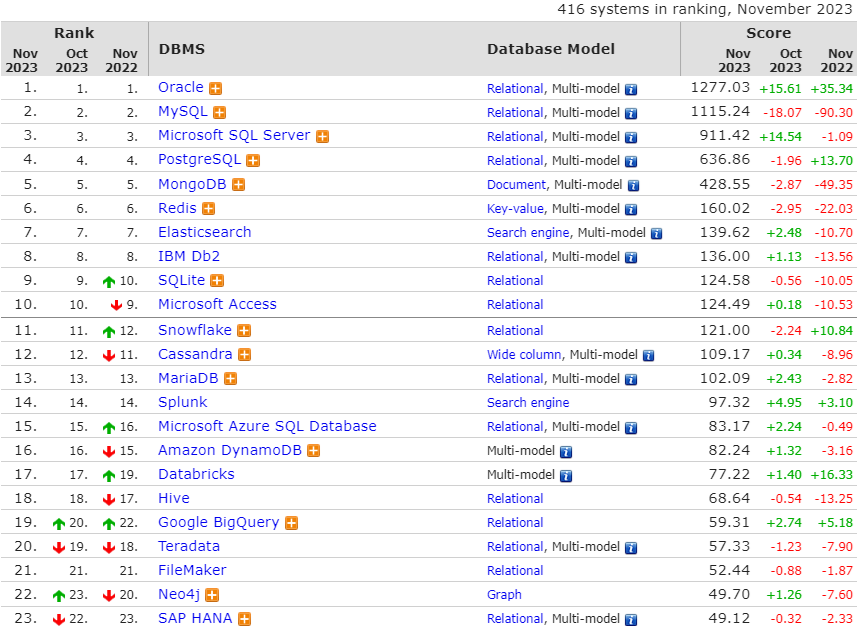
Task: Open the Microsoft Azure SQL Database link
Action: click(x=267, y=426)
